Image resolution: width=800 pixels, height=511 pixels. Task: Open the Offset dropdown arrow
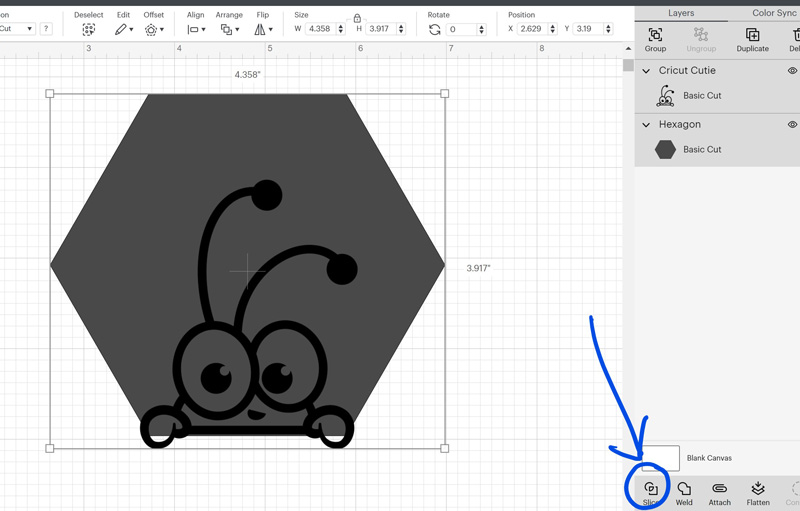tap(162, 30)
